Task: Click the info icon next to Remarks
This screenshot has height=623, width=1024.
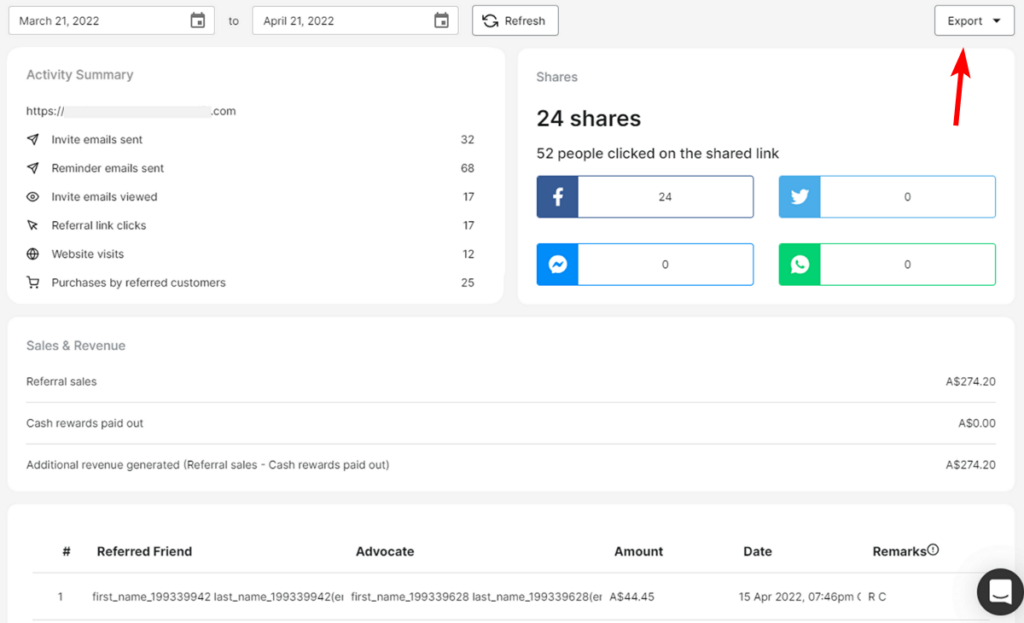Action: click(x=934, y=549)
